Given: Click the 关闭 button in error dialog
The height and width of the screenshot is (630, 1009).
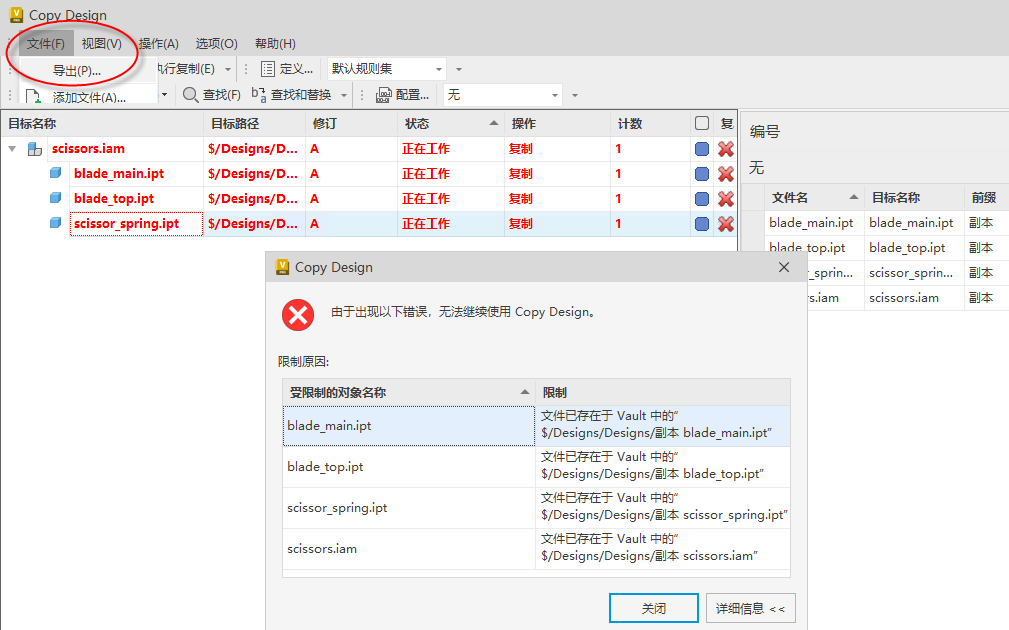Looking at the screenshot, I should pos(654,608).
